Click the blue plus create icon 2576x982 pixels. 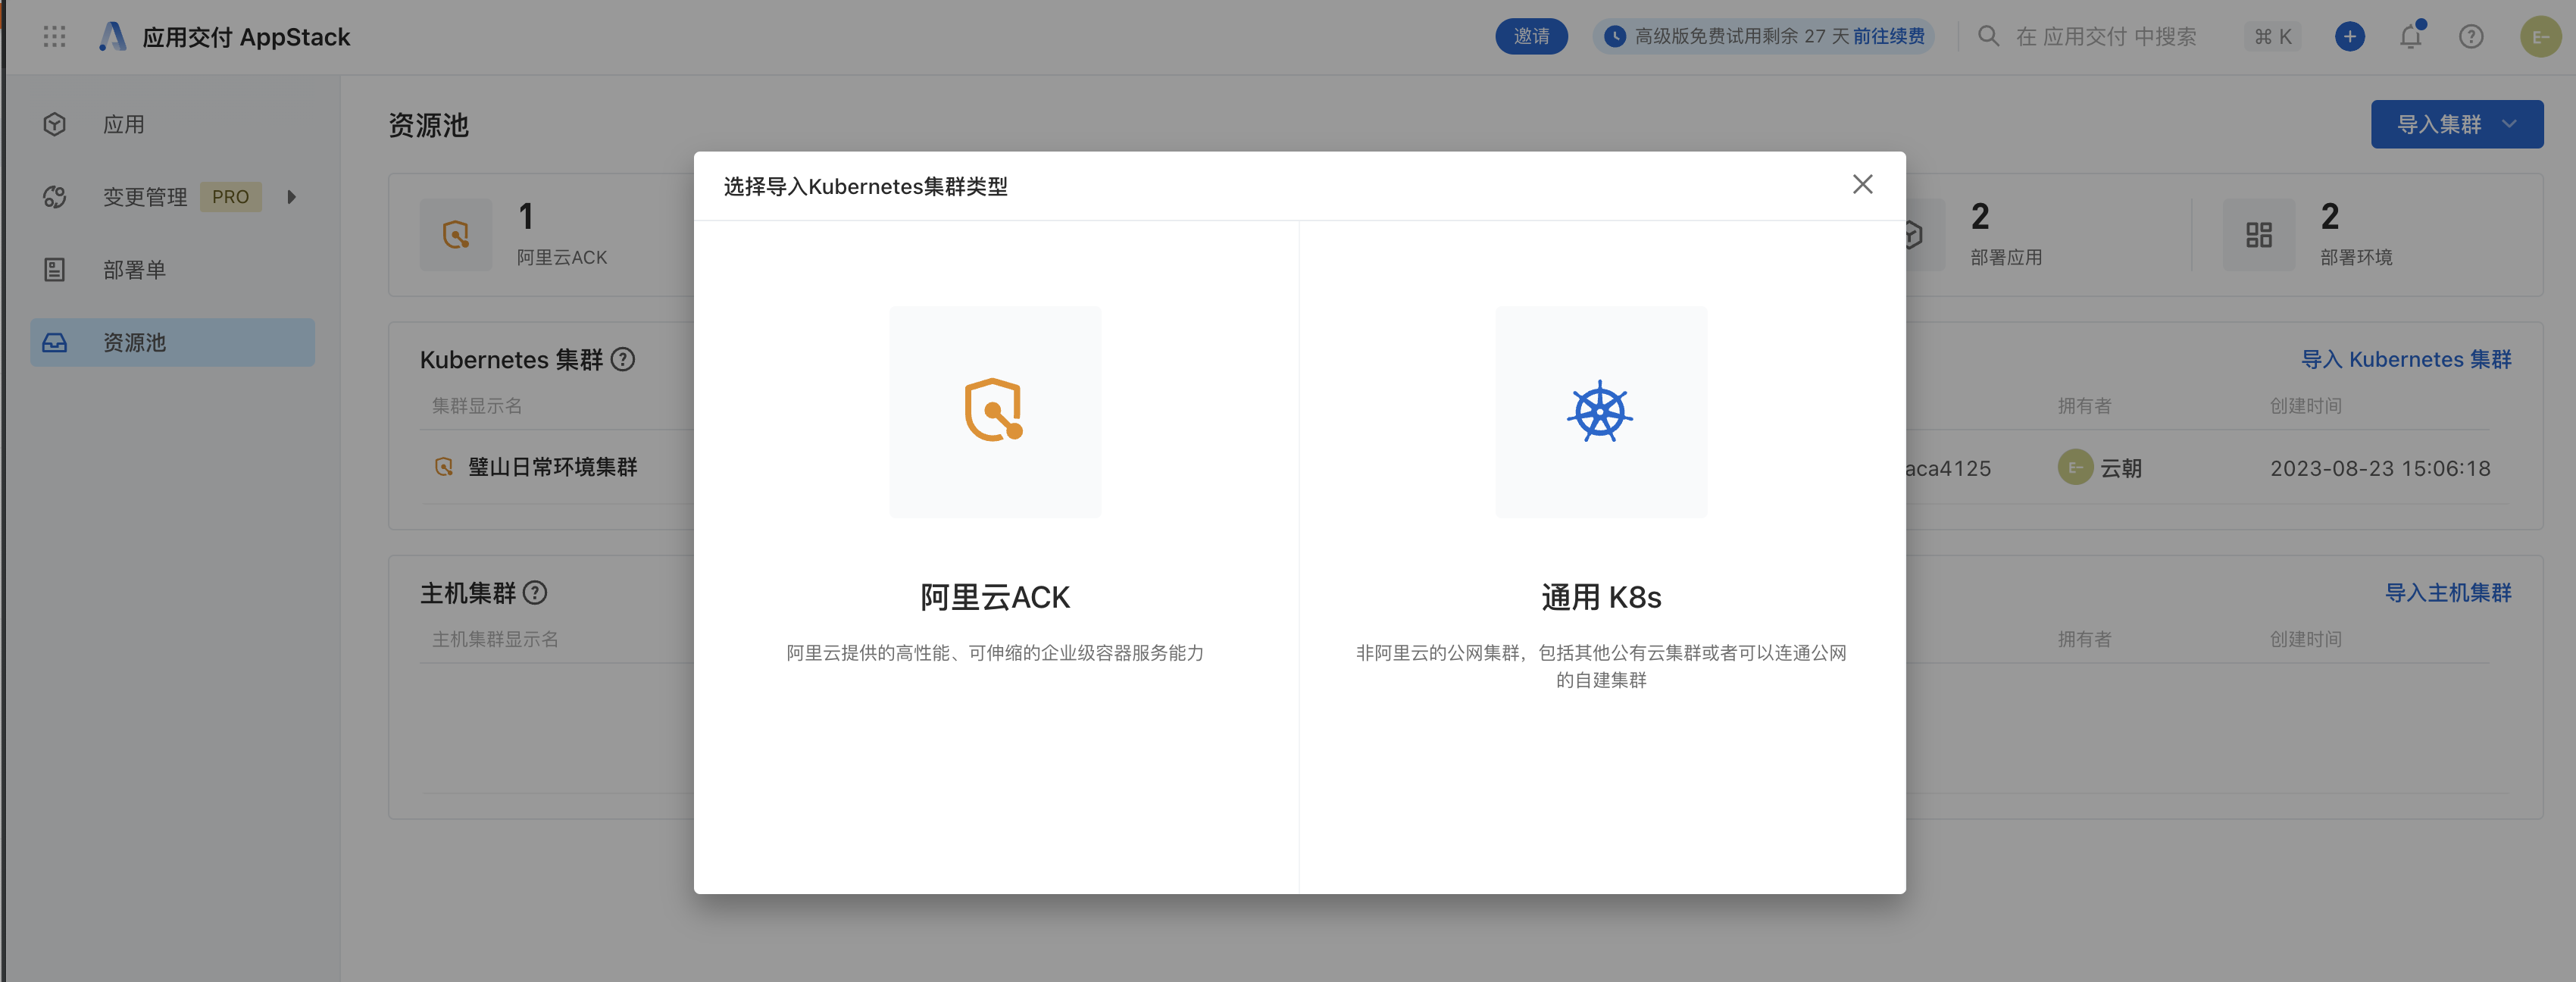(2349, 37)
